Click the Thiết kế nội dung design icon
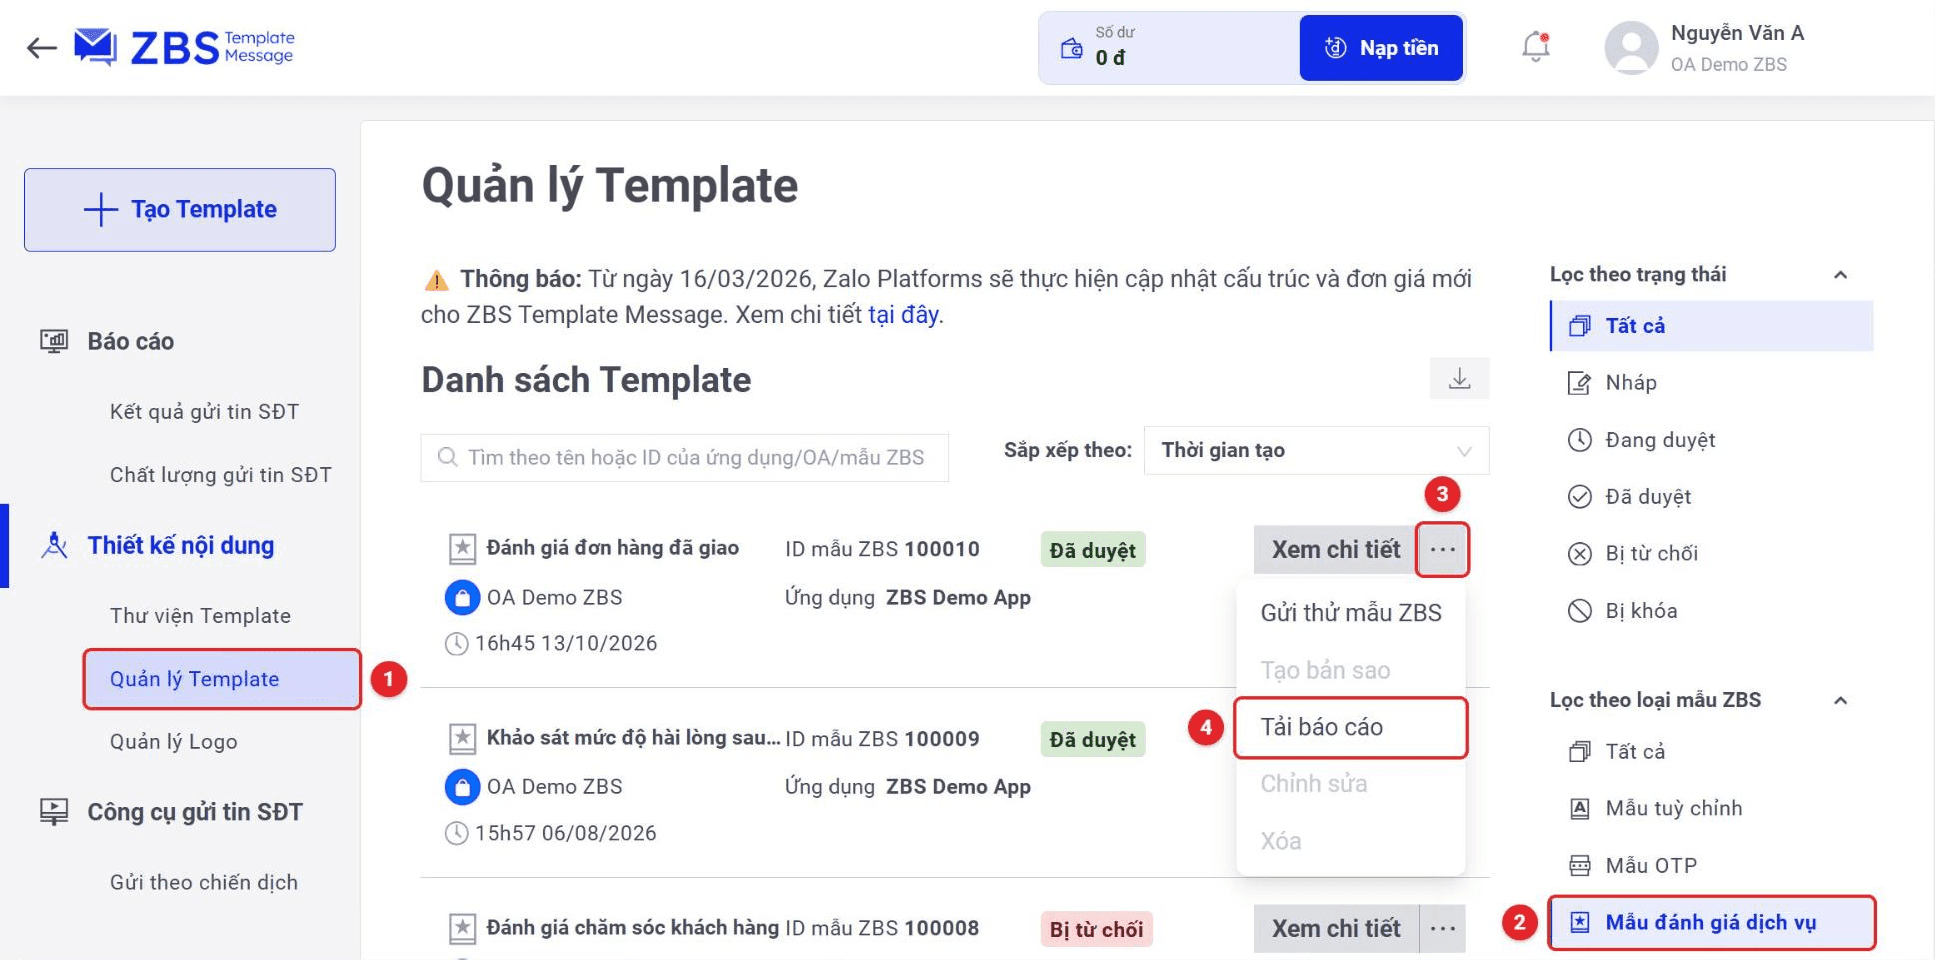The width and height of the screenshot is (1935, 960). click(x=54, y=545)
